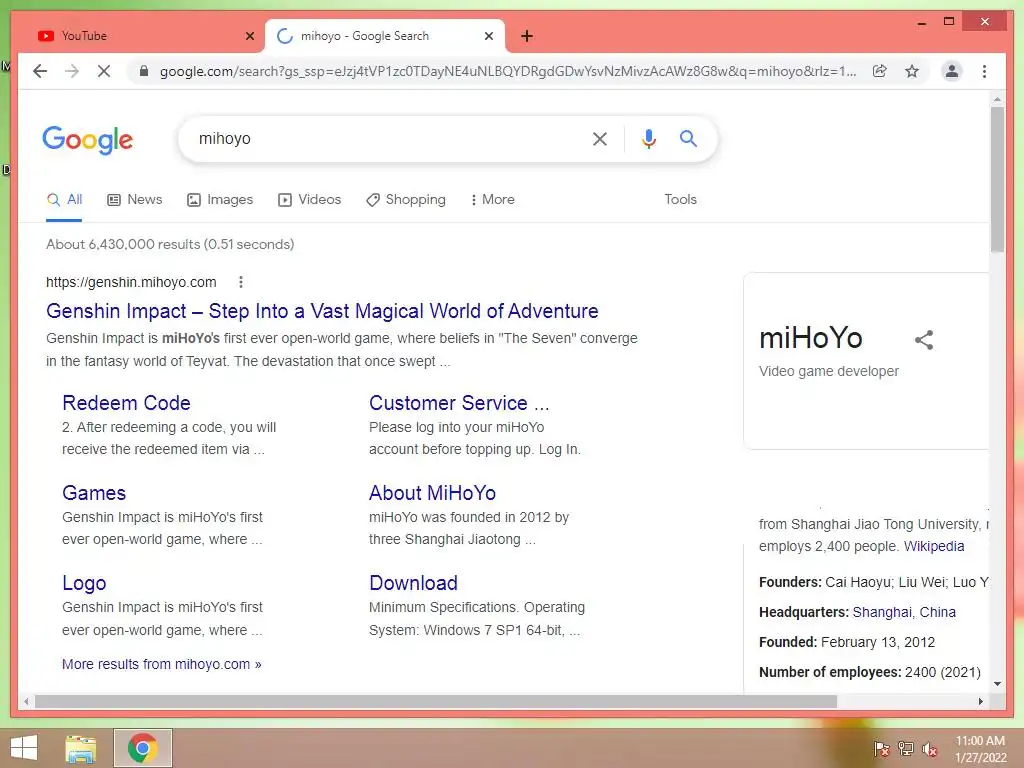
Task: Open the Wikipedia link in the knowledge panel
Action: (934, 546)
